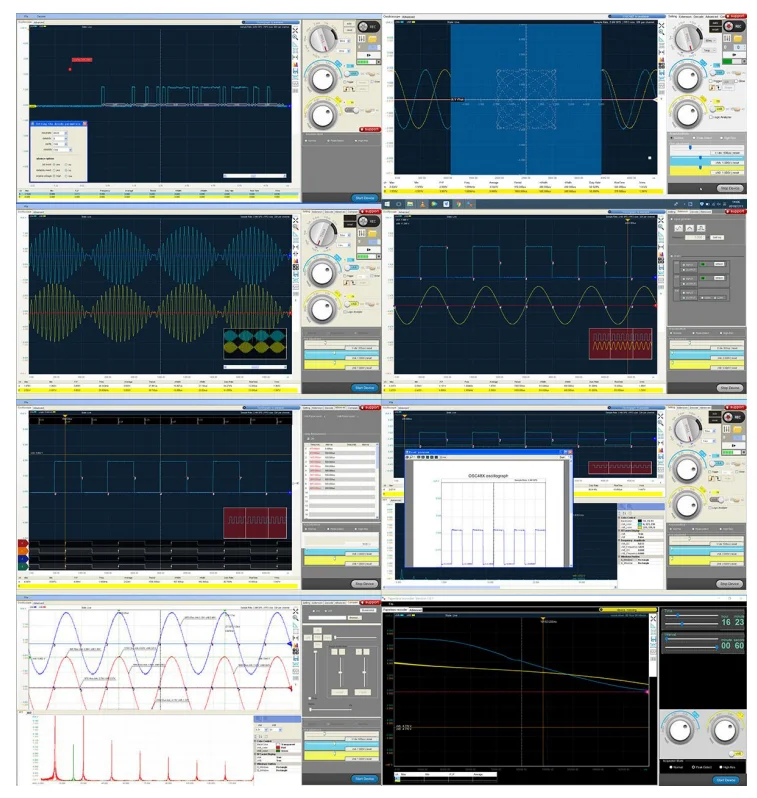Screen dimensions: 757x798
Task: Select first waveform shape icon in signal generator panel
Action: point(679,228)
